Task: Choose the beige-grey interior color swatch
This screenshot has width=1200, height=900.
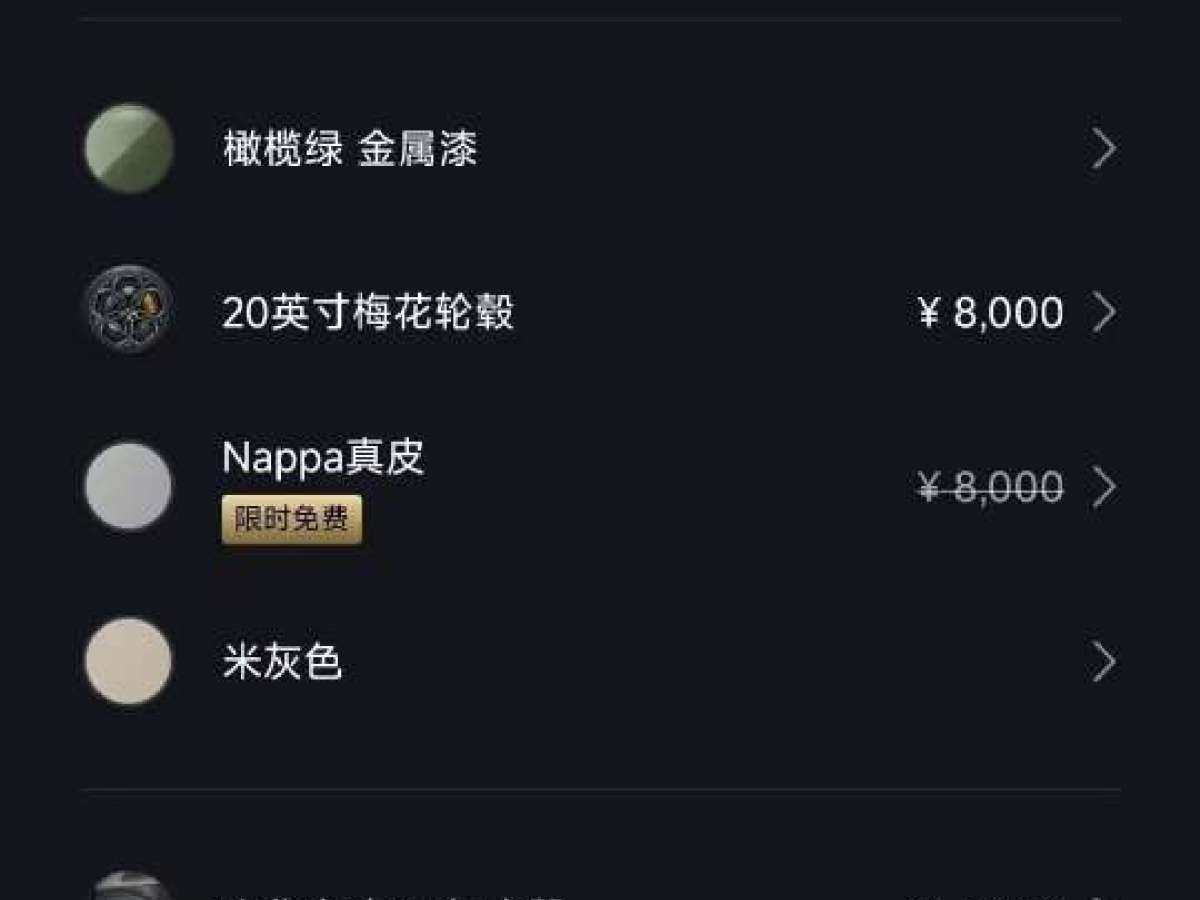Action: point(129,661)
